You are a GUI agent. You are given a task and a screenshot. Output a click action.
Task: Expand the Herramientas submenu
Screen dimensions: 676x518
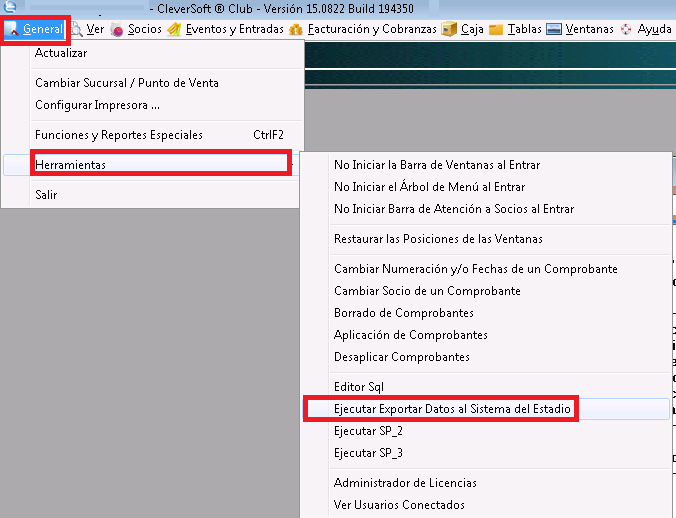click(x=160, y=164)
